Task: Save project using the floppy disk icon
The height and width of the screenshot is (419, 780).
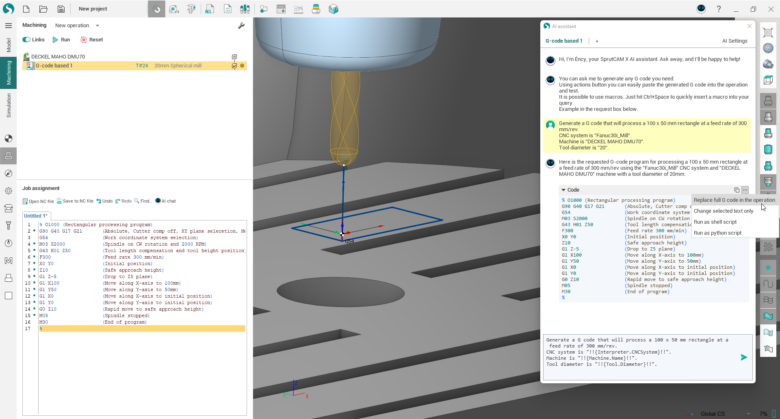Action: (x=61, y=9)
